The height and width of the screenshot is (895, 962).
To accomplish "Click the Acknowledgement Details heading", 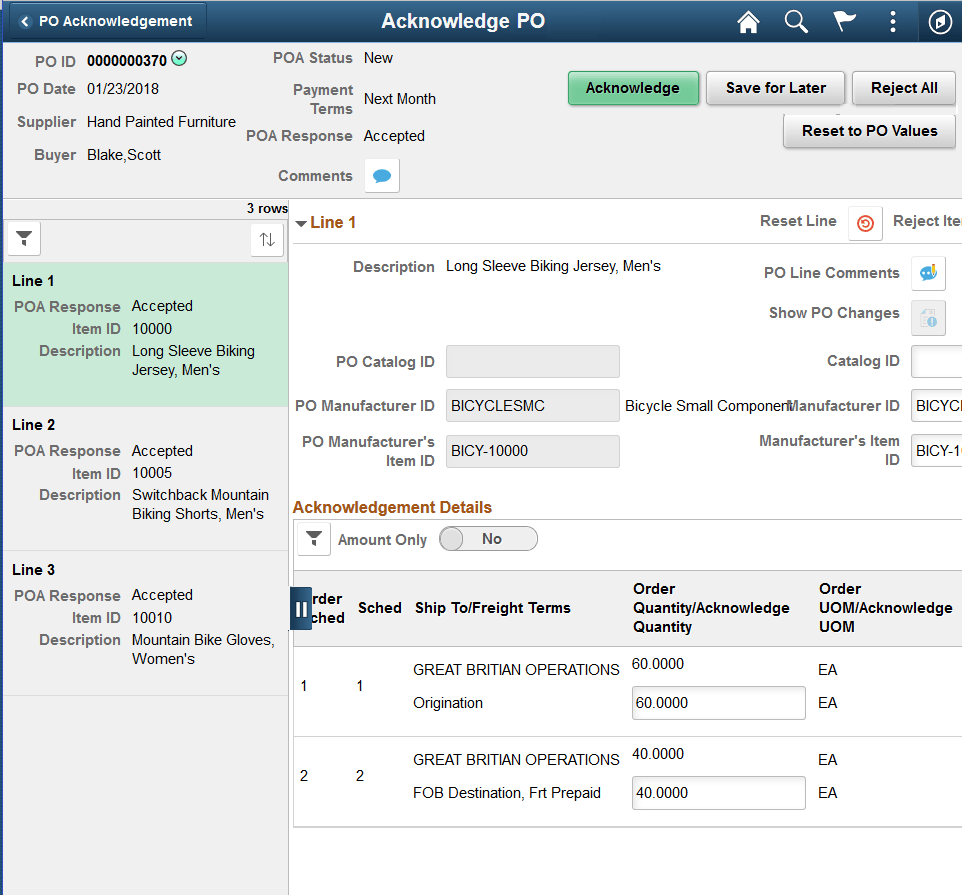I will [392, 507].
